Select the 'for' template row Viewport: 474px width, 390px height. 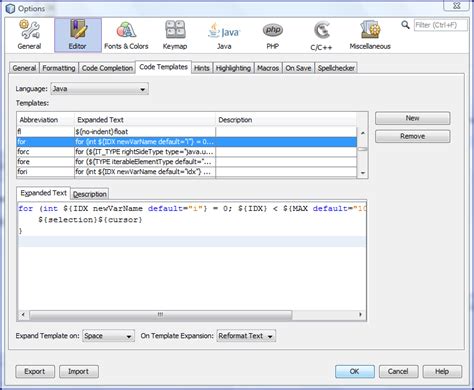point(187,142)
